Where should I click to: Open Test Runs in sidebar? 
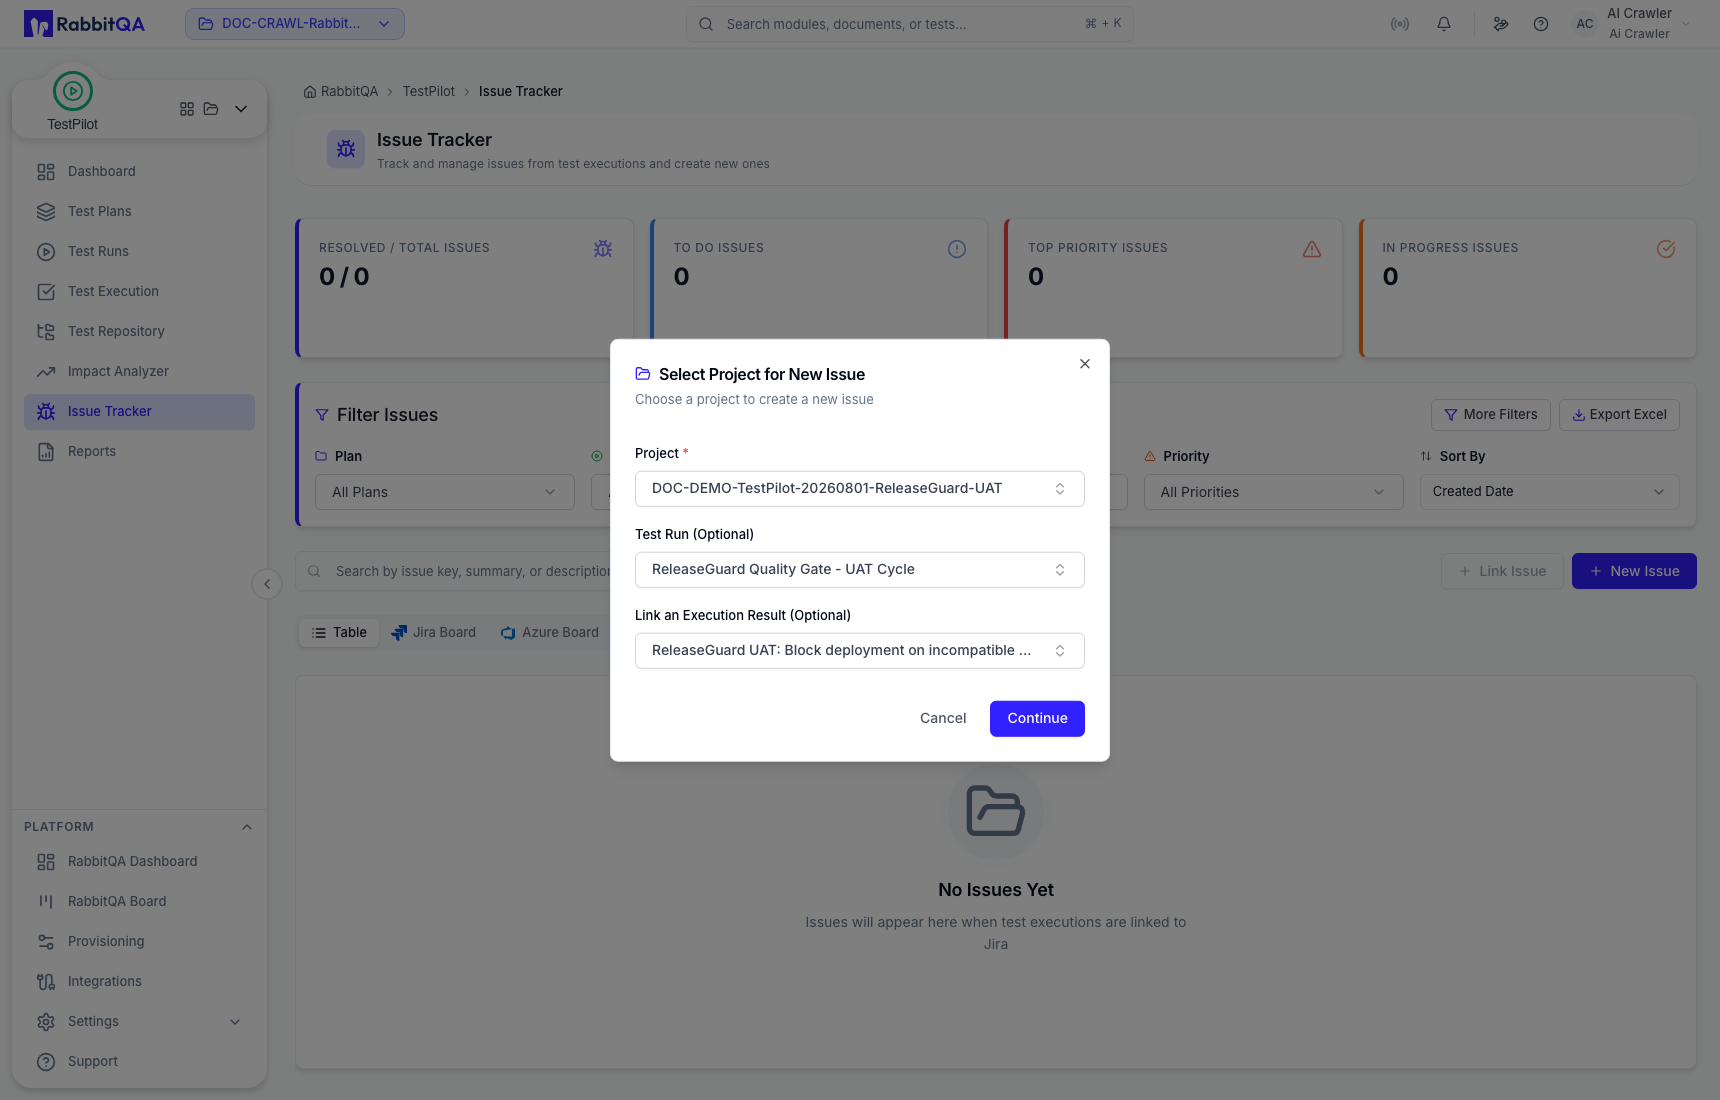pyautogui.click(x=139, y=252)
